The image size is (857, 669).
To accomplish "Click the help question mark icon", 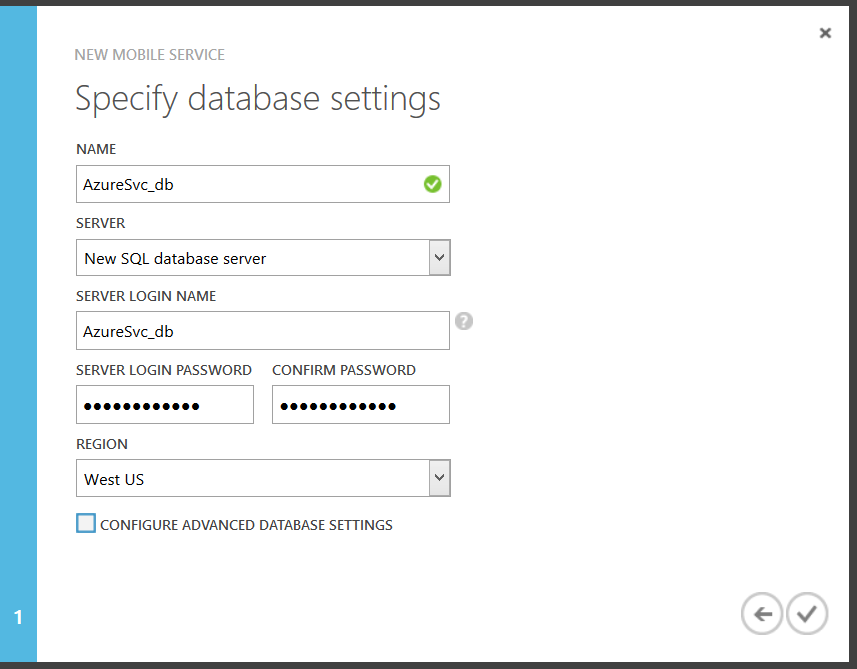I will [463, 322].
